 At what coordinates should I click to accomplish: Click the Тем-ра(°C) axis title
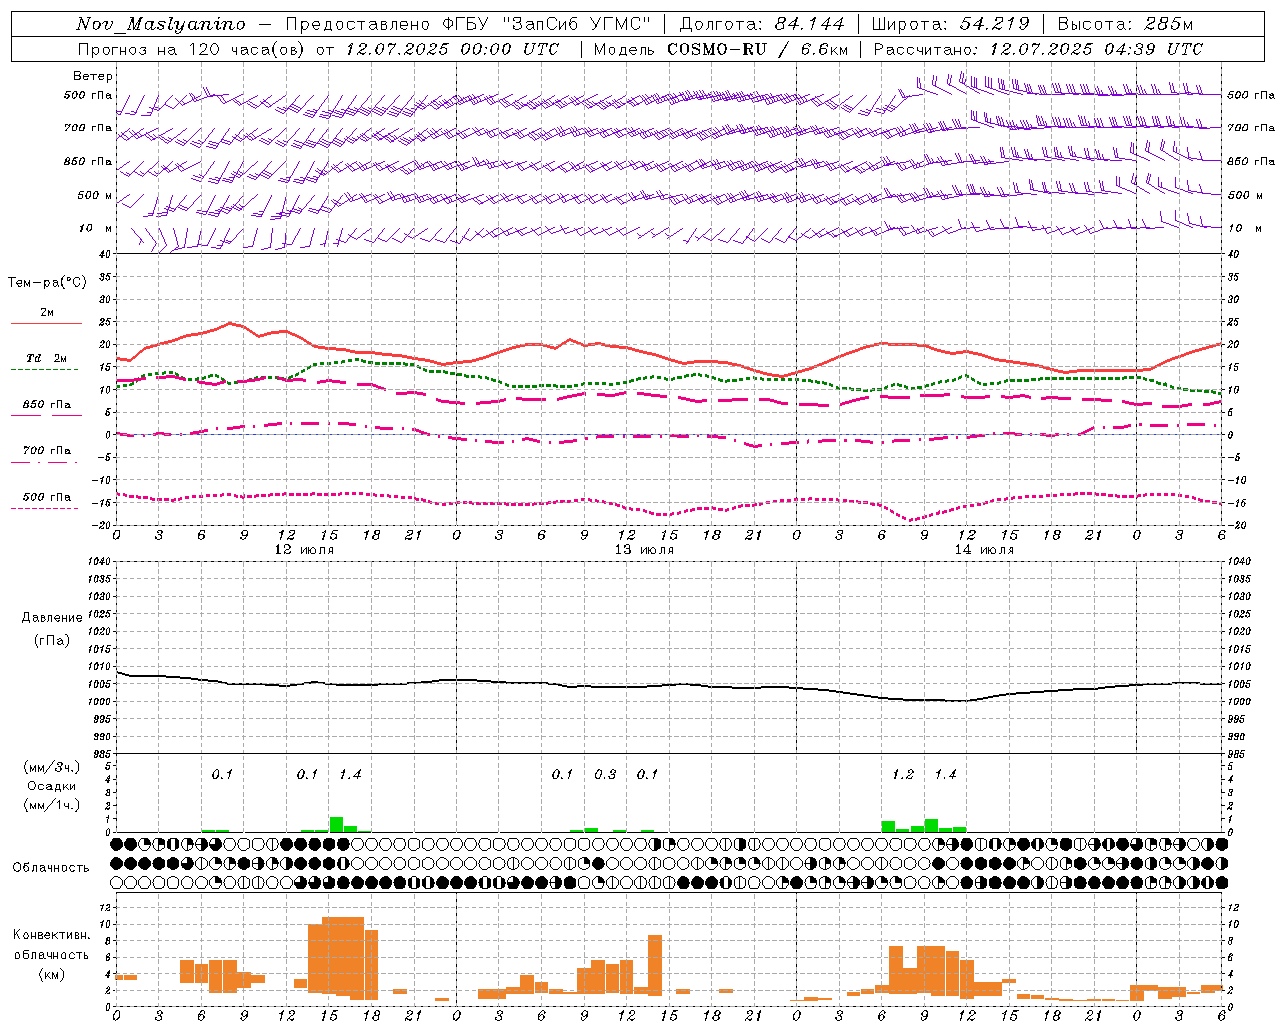pos(47,283)
